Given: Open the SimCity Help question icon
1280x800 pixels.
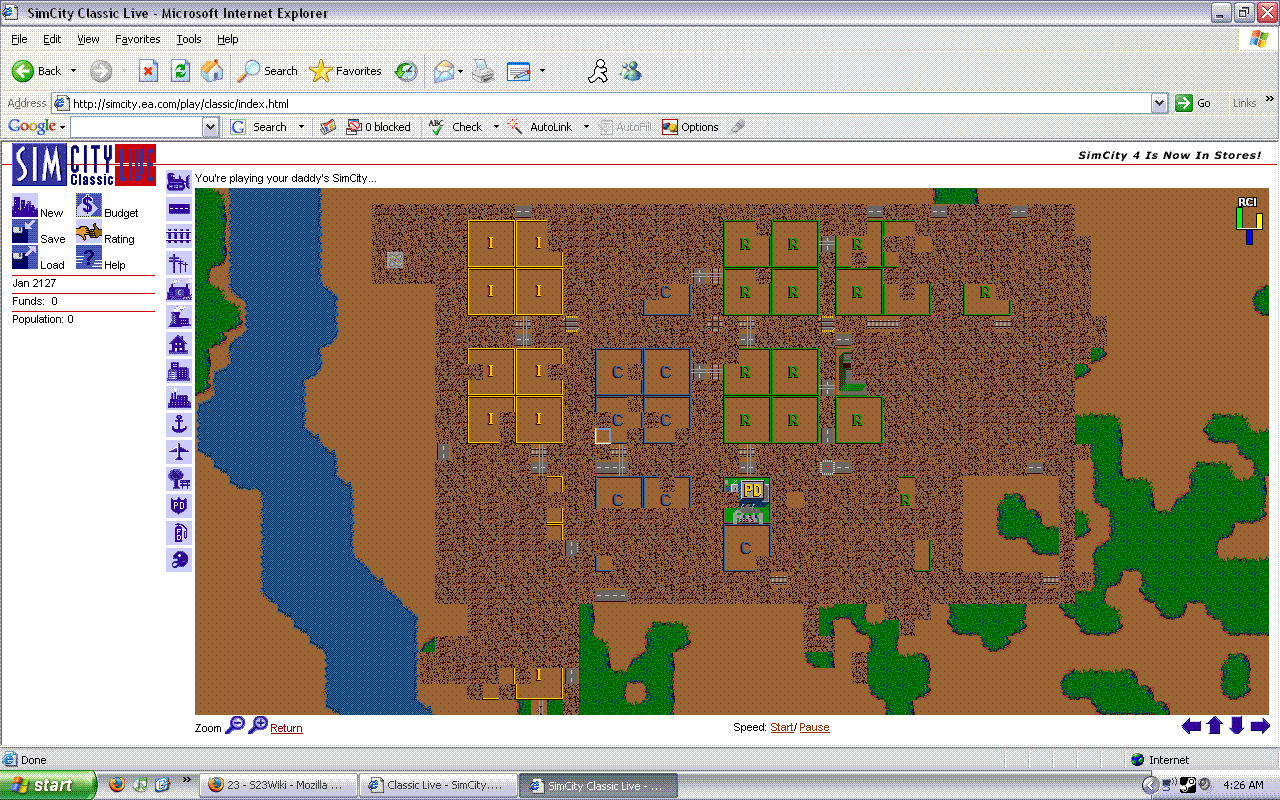Looking at the screenshot, I should 89,258.
